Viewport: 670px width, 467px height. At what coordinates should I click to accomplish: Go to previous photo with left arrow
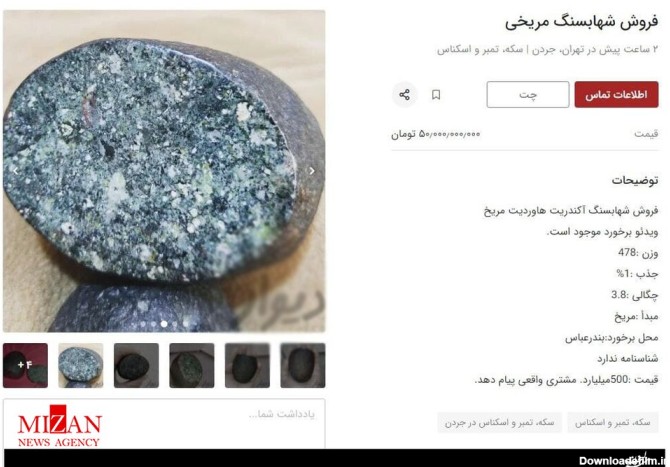pyautogui.click(x=15, y=171)
